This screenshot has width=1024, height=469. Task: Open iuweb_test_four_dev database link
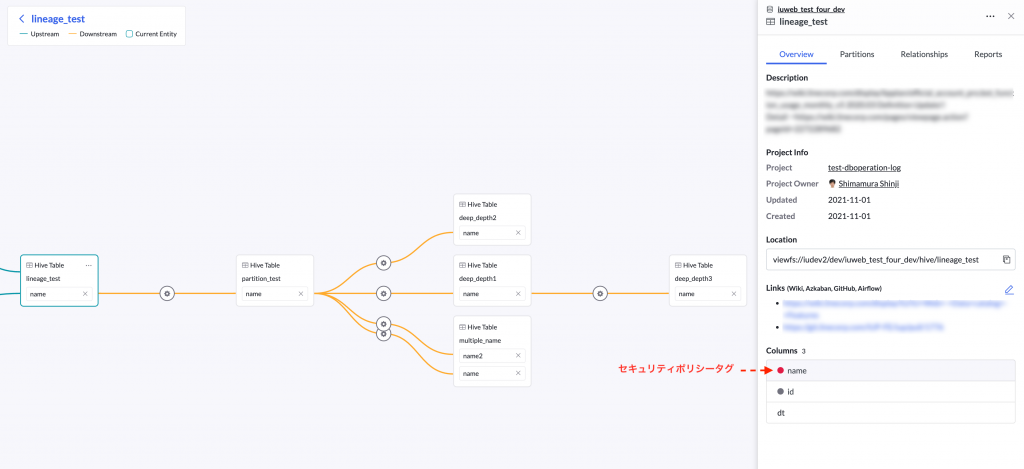click(812, 9)
